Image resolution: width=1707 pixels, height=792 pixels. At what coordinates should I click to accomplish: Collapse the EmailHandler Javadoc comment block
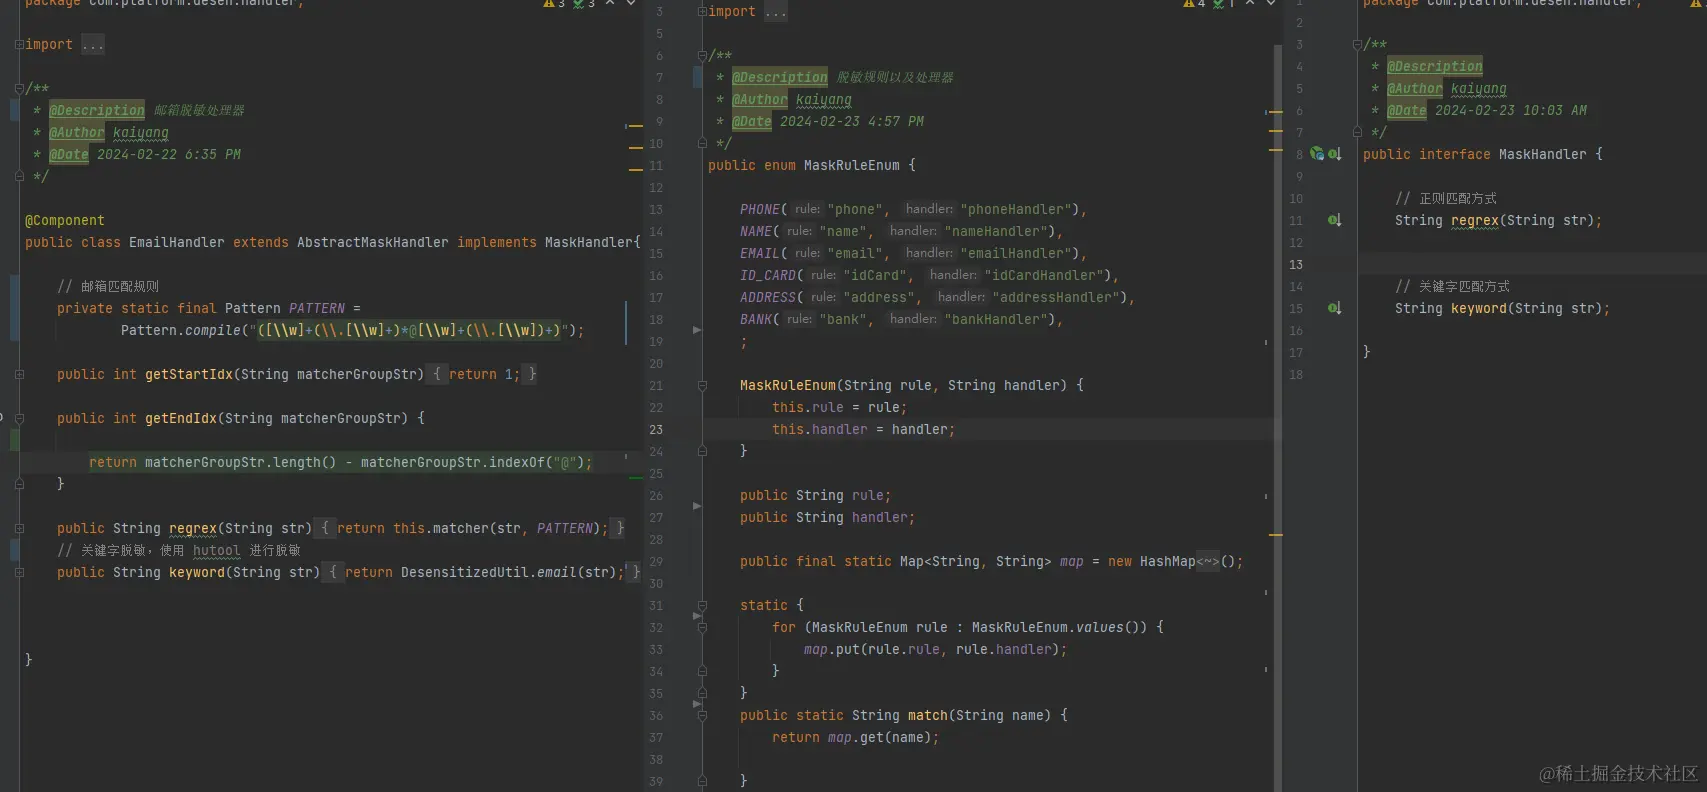coord(19,88)
